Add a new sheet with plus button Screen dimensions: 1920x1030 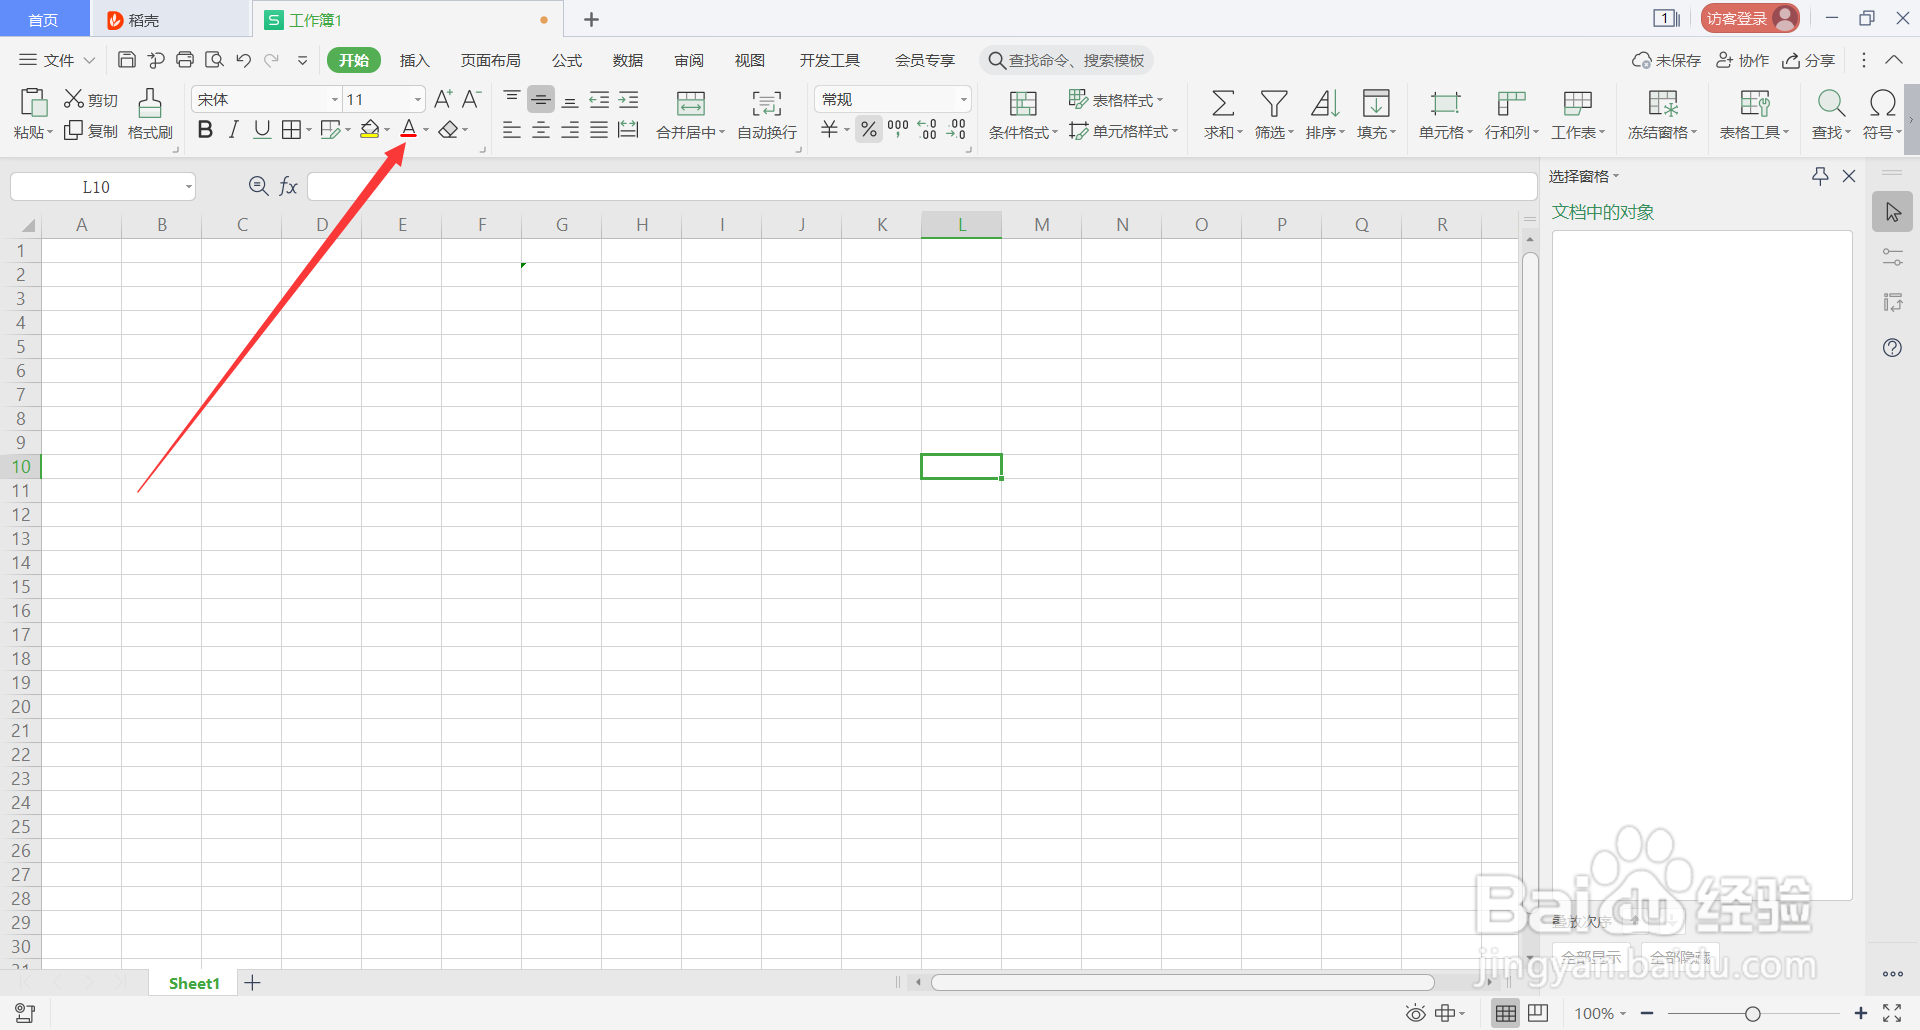tap(253, 983)
